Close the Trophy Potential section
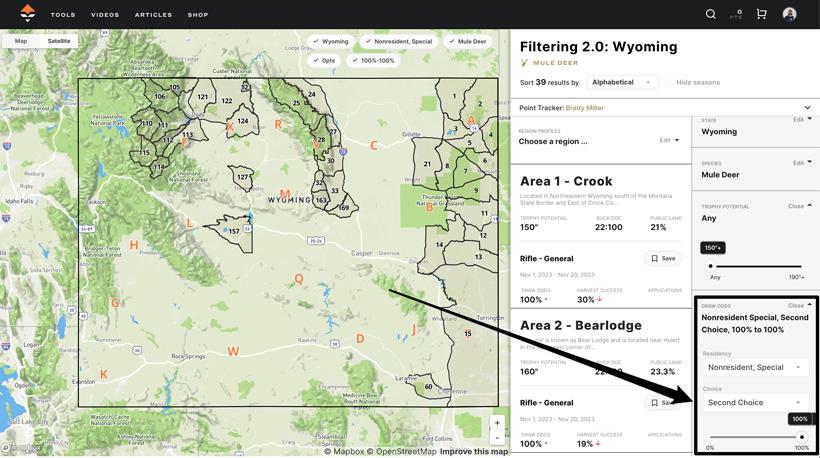 (800, 206)
